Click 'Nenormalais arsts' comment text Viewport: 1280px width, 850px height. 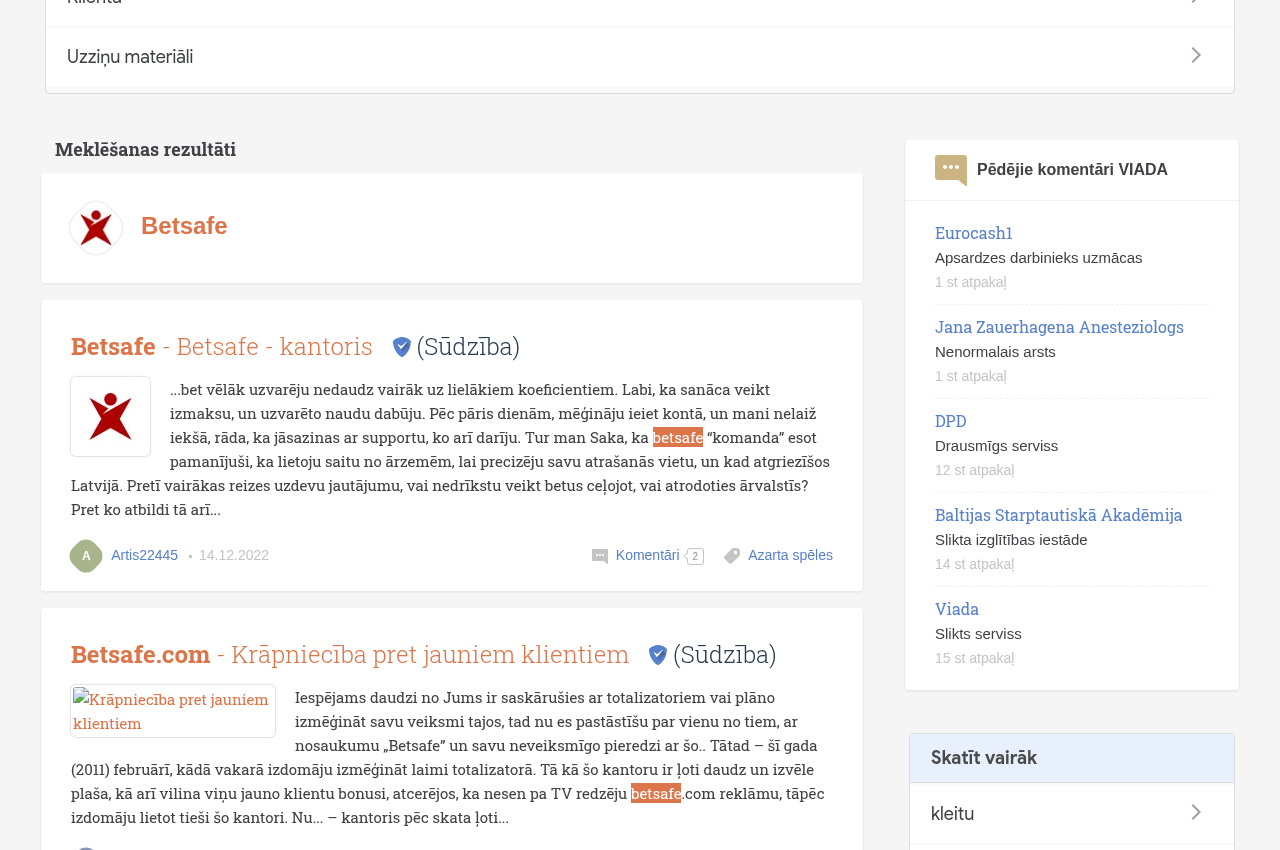(995, 352)
